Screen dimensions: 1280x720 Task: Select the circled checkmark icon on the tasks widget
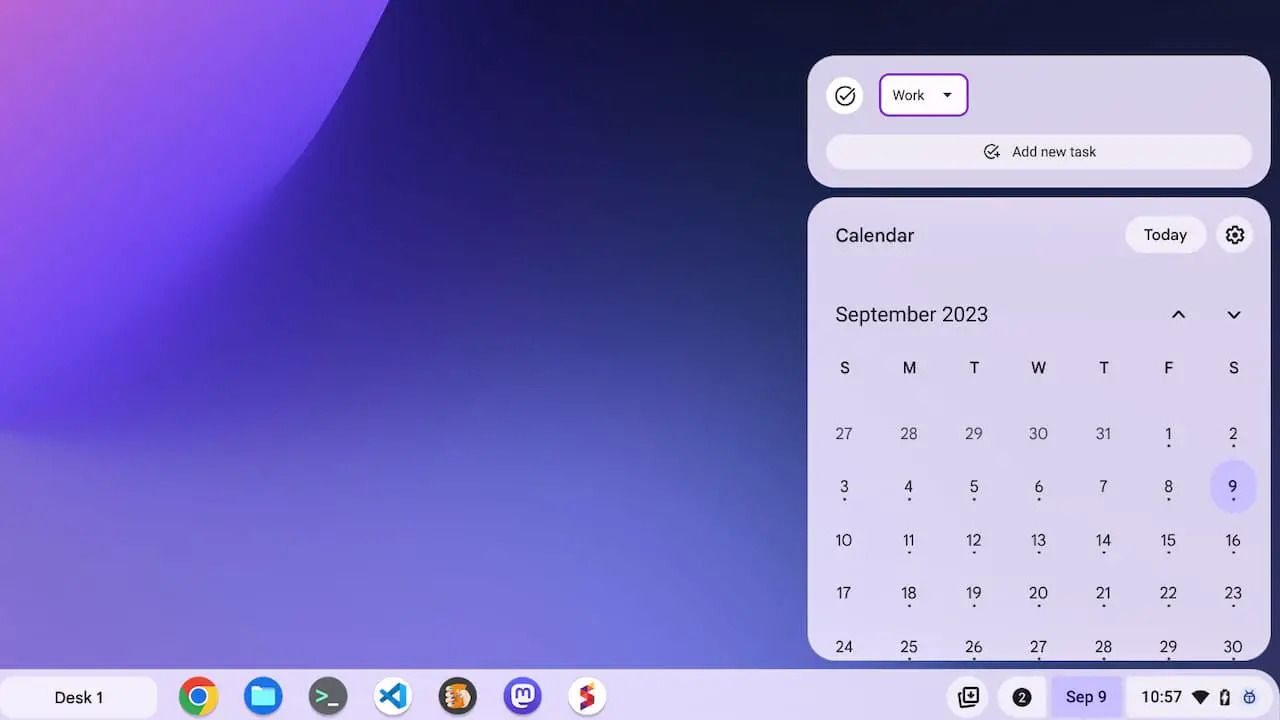coord(845,95)
